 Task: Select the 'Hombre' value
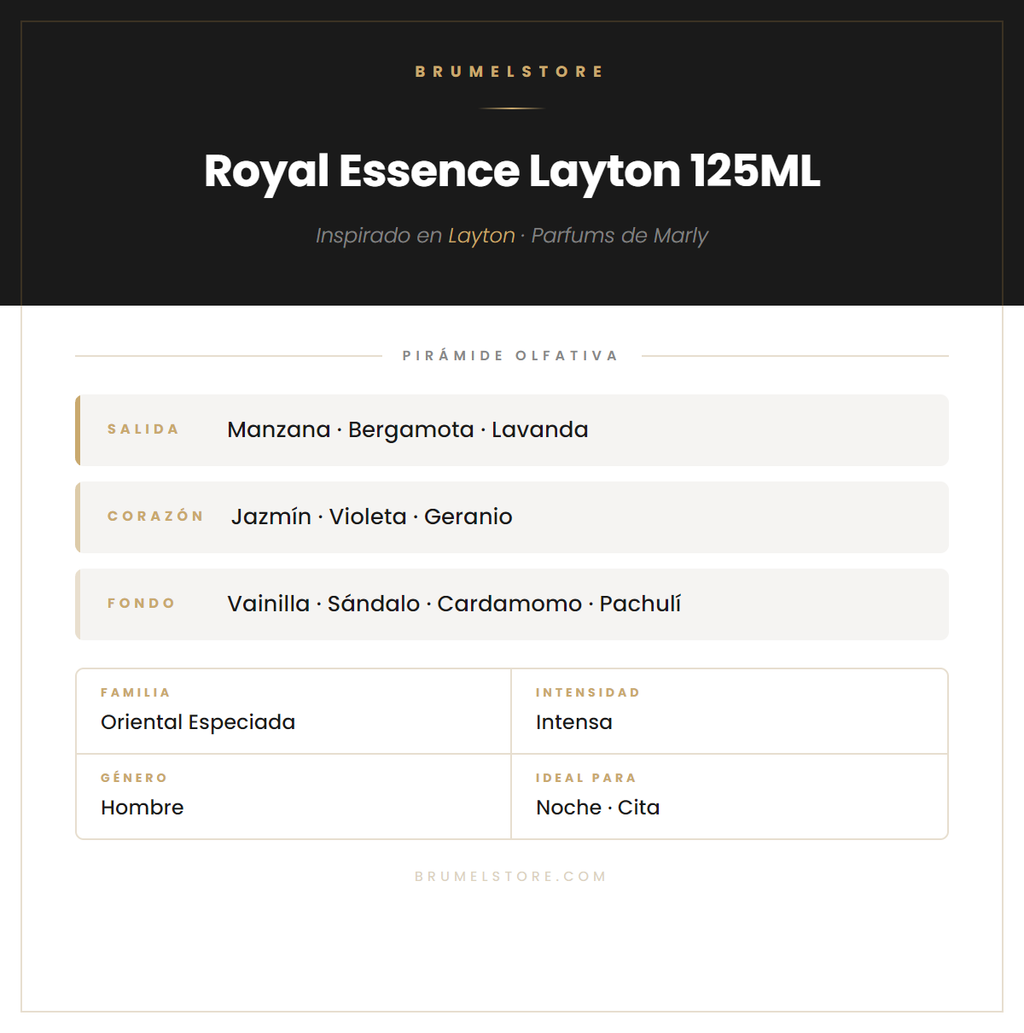coord(142,807)
